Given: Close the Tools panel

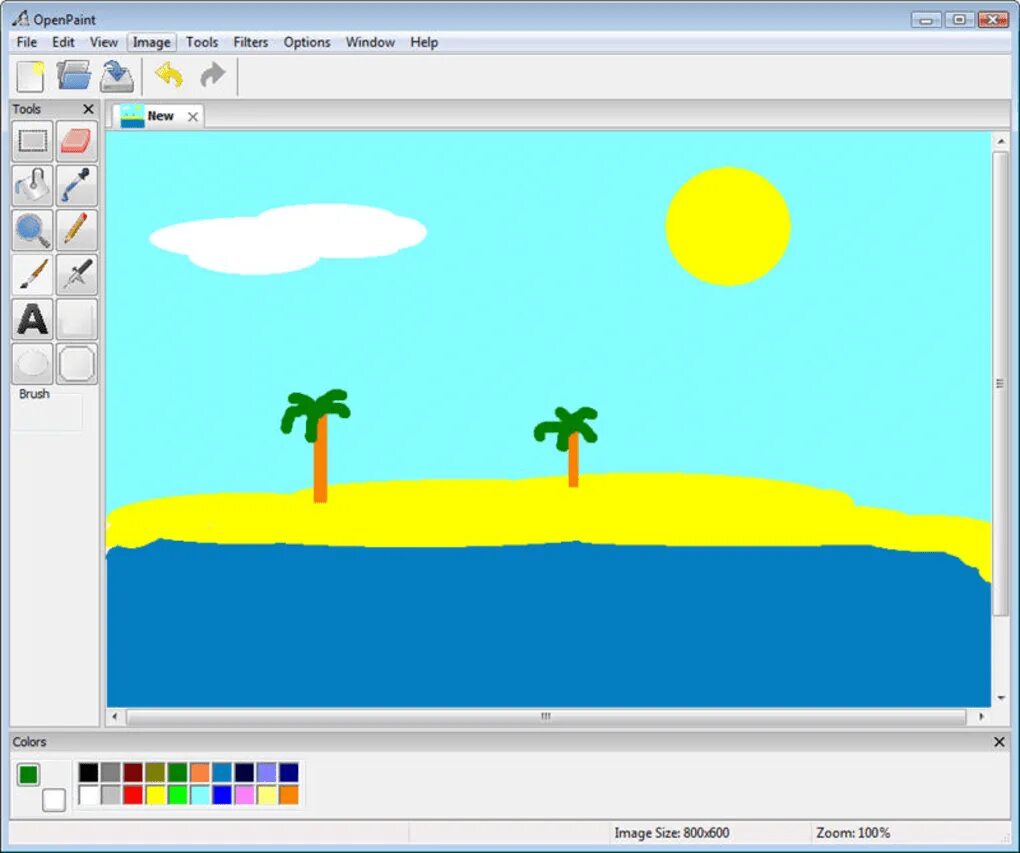Looking at the screenshot, I should pos(88,109).
